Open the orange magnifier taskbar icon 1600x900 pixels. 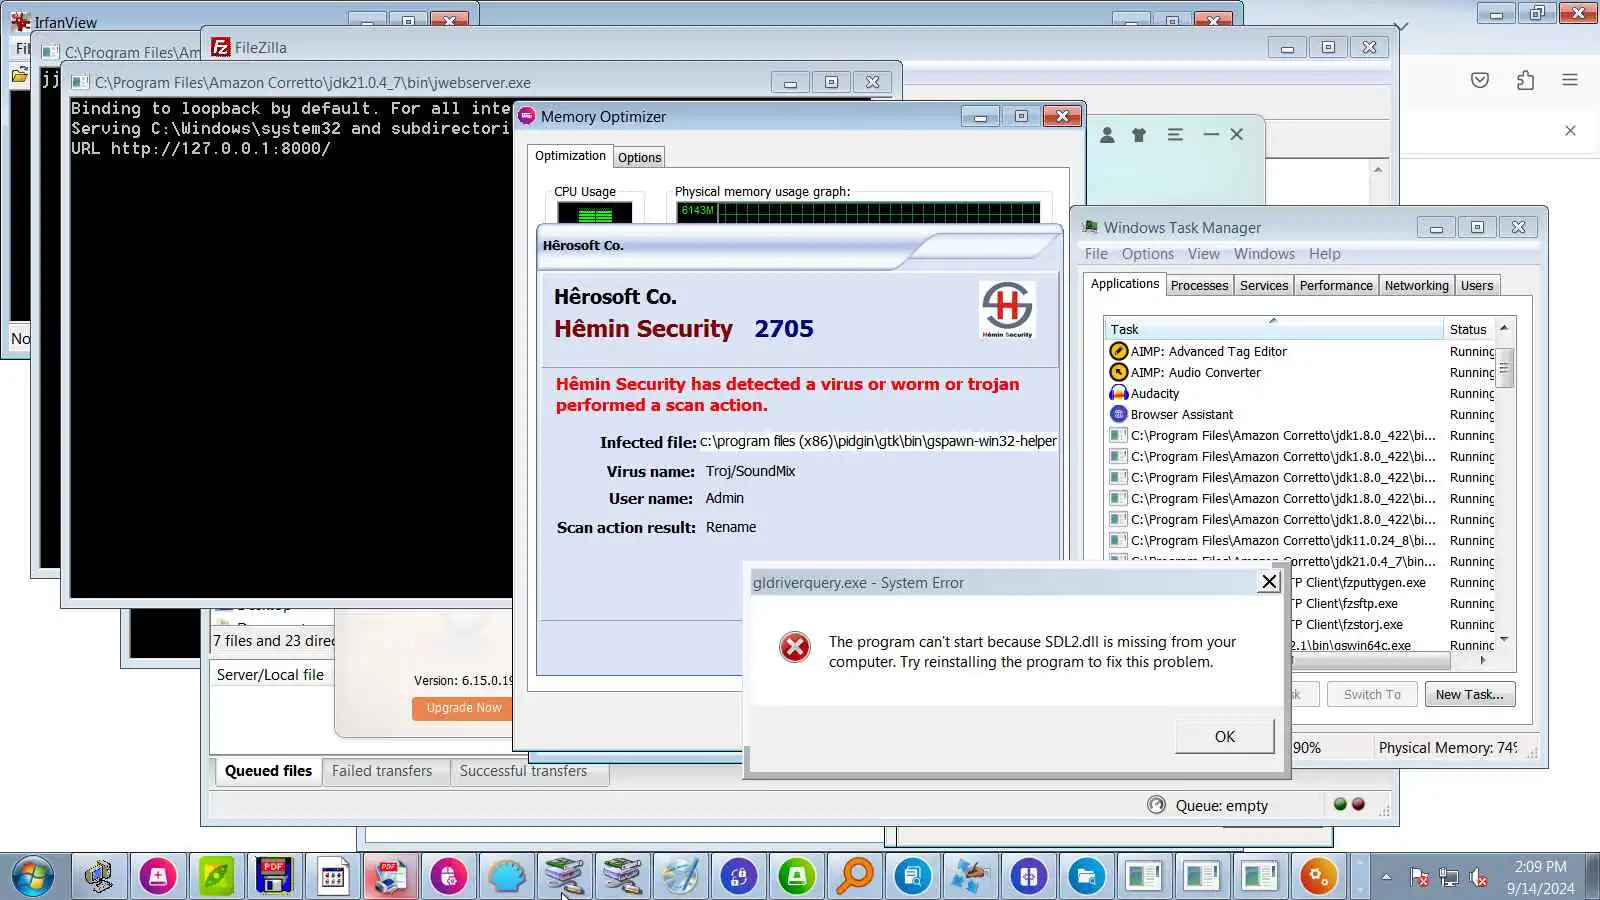[x=855, y=877]
